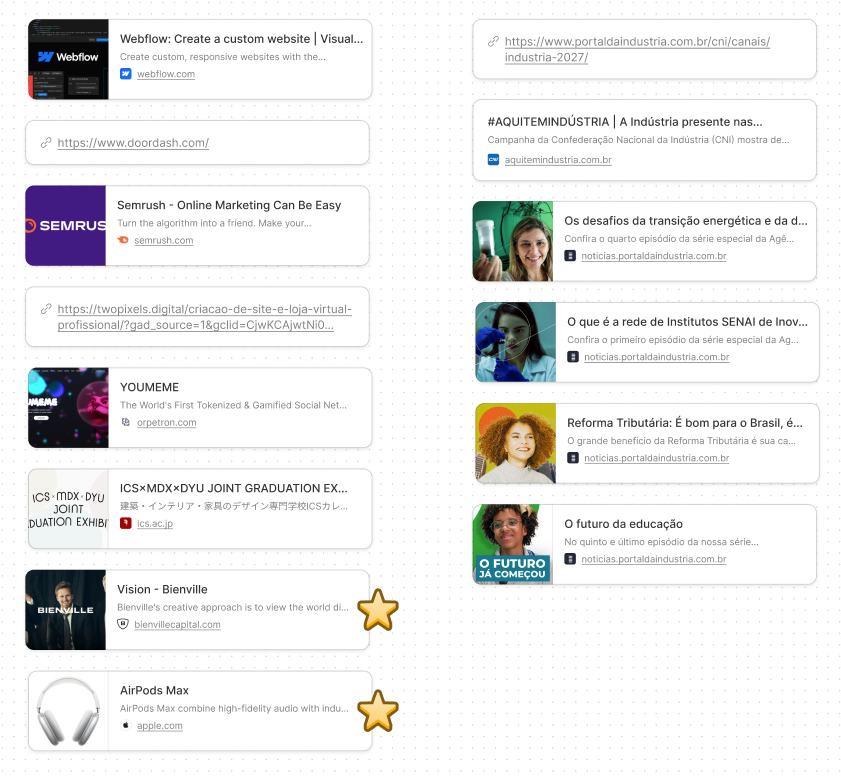Open noticias link on Institutos SENAI card

(x=656, y=357)
